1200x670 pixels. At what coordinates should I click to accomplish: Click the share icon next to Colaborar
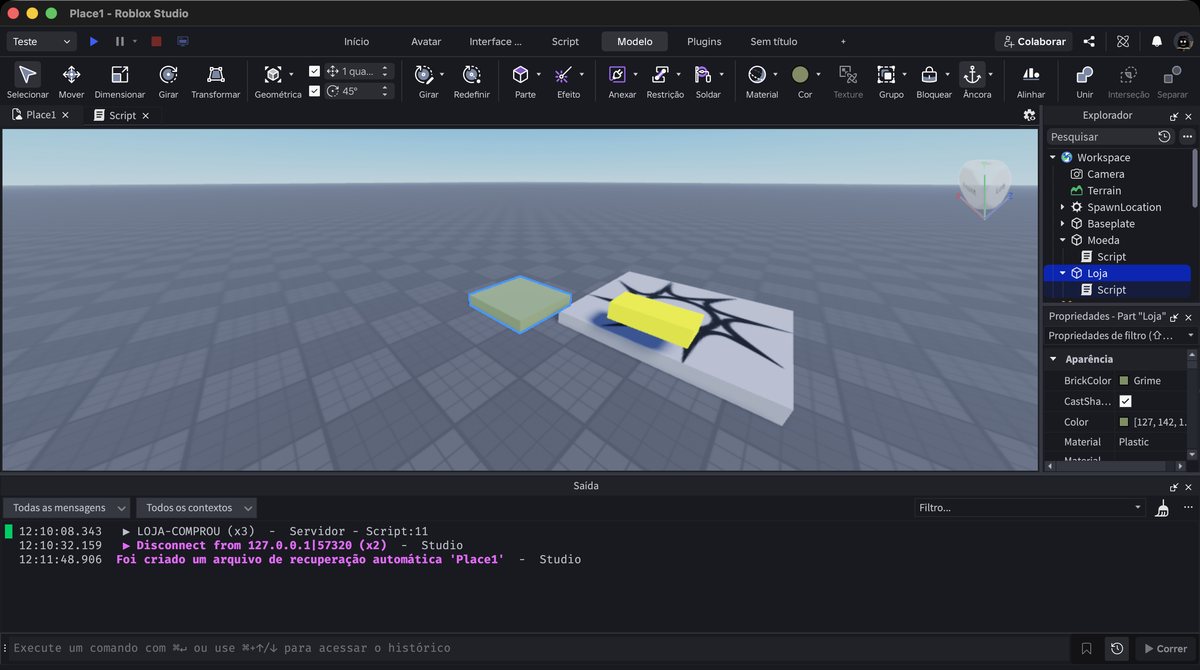click(x=1089, y=41)
